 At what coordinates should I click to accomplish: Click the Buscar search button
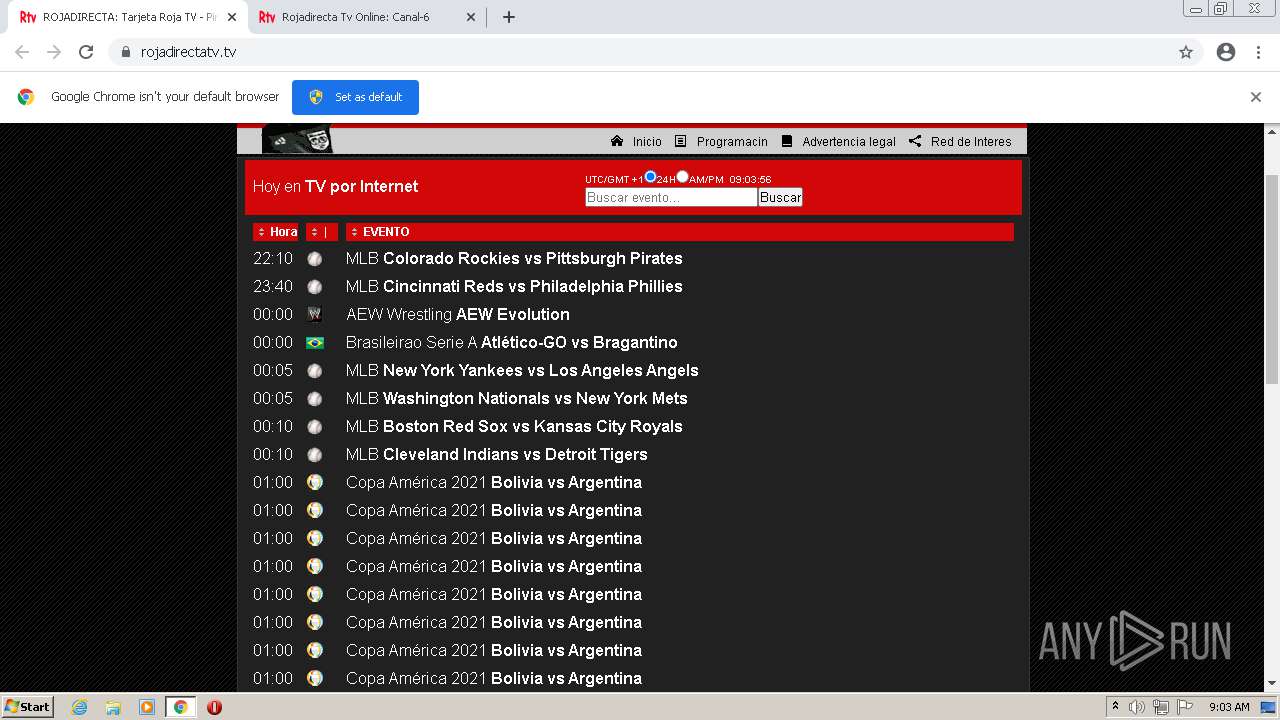point(780,197)
